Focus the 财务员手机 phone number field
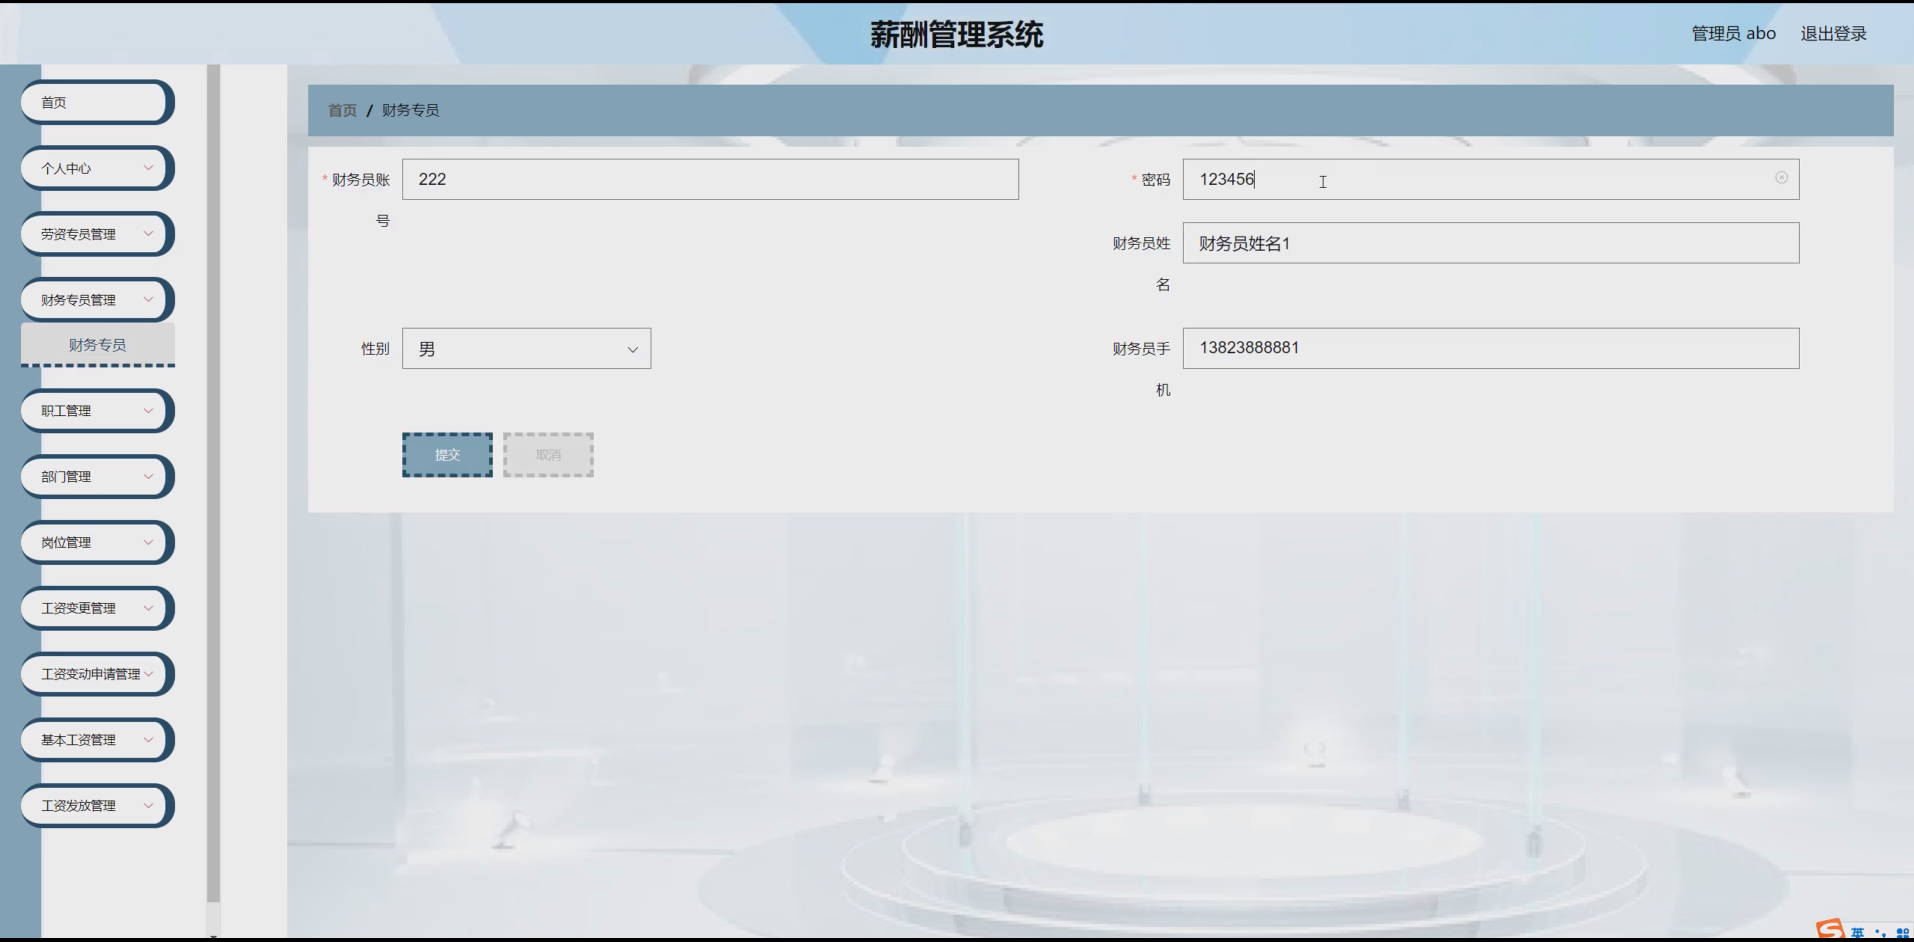 coord(1490,348)
